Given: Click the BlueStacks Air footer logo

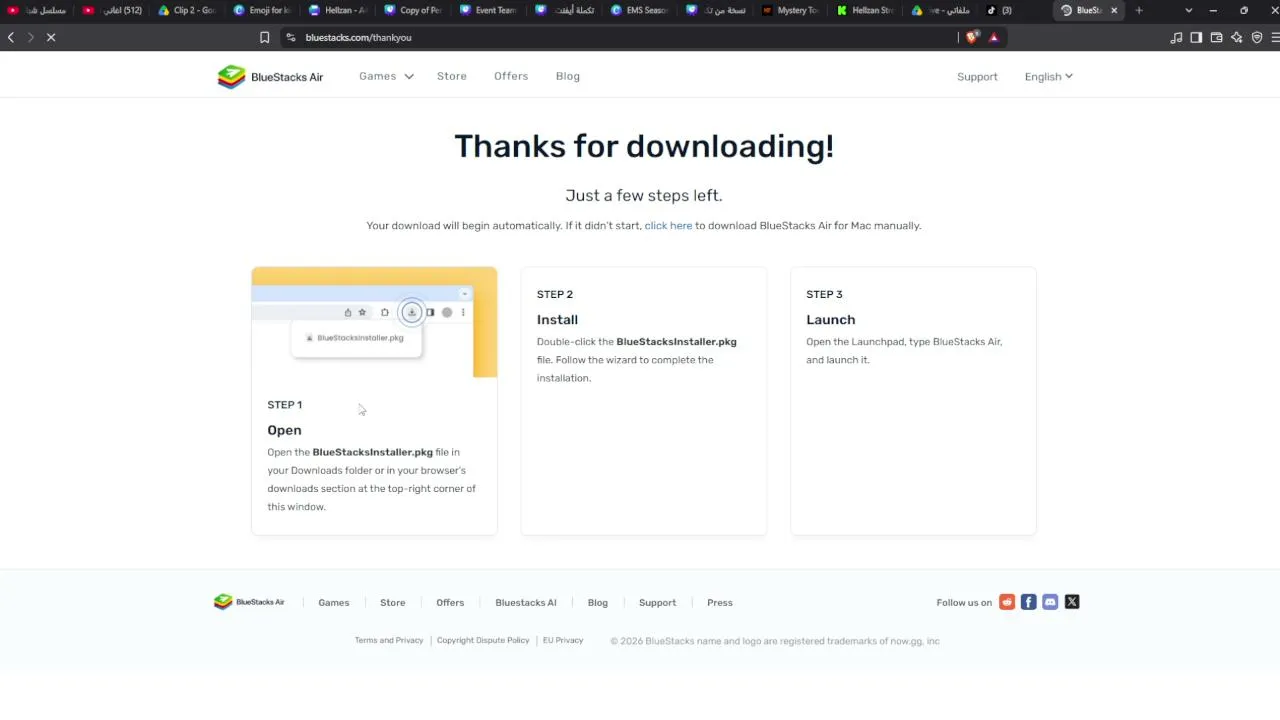Looking at the screenshot, I should (x=249, y=602).
